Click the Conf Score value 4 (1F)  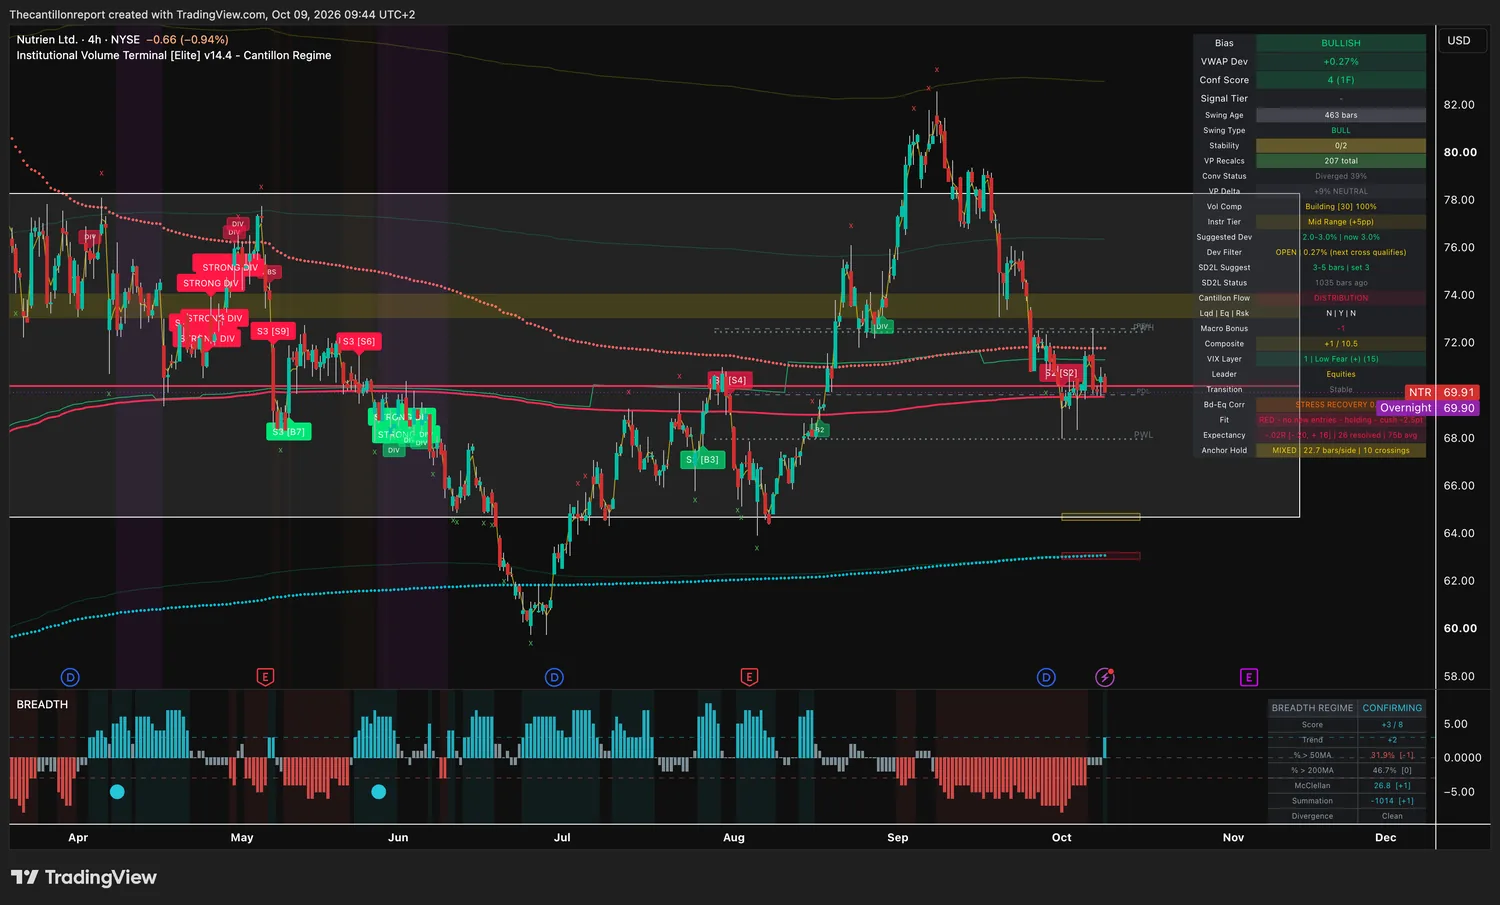click(1341, 80)
